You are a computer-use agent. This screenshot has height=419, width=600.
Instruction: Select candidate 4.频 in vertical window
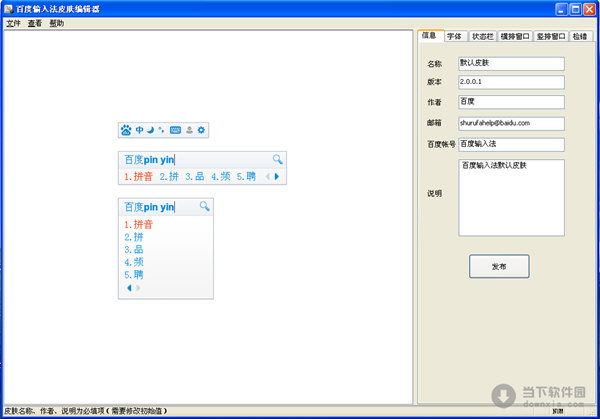(x=134, y=262)
